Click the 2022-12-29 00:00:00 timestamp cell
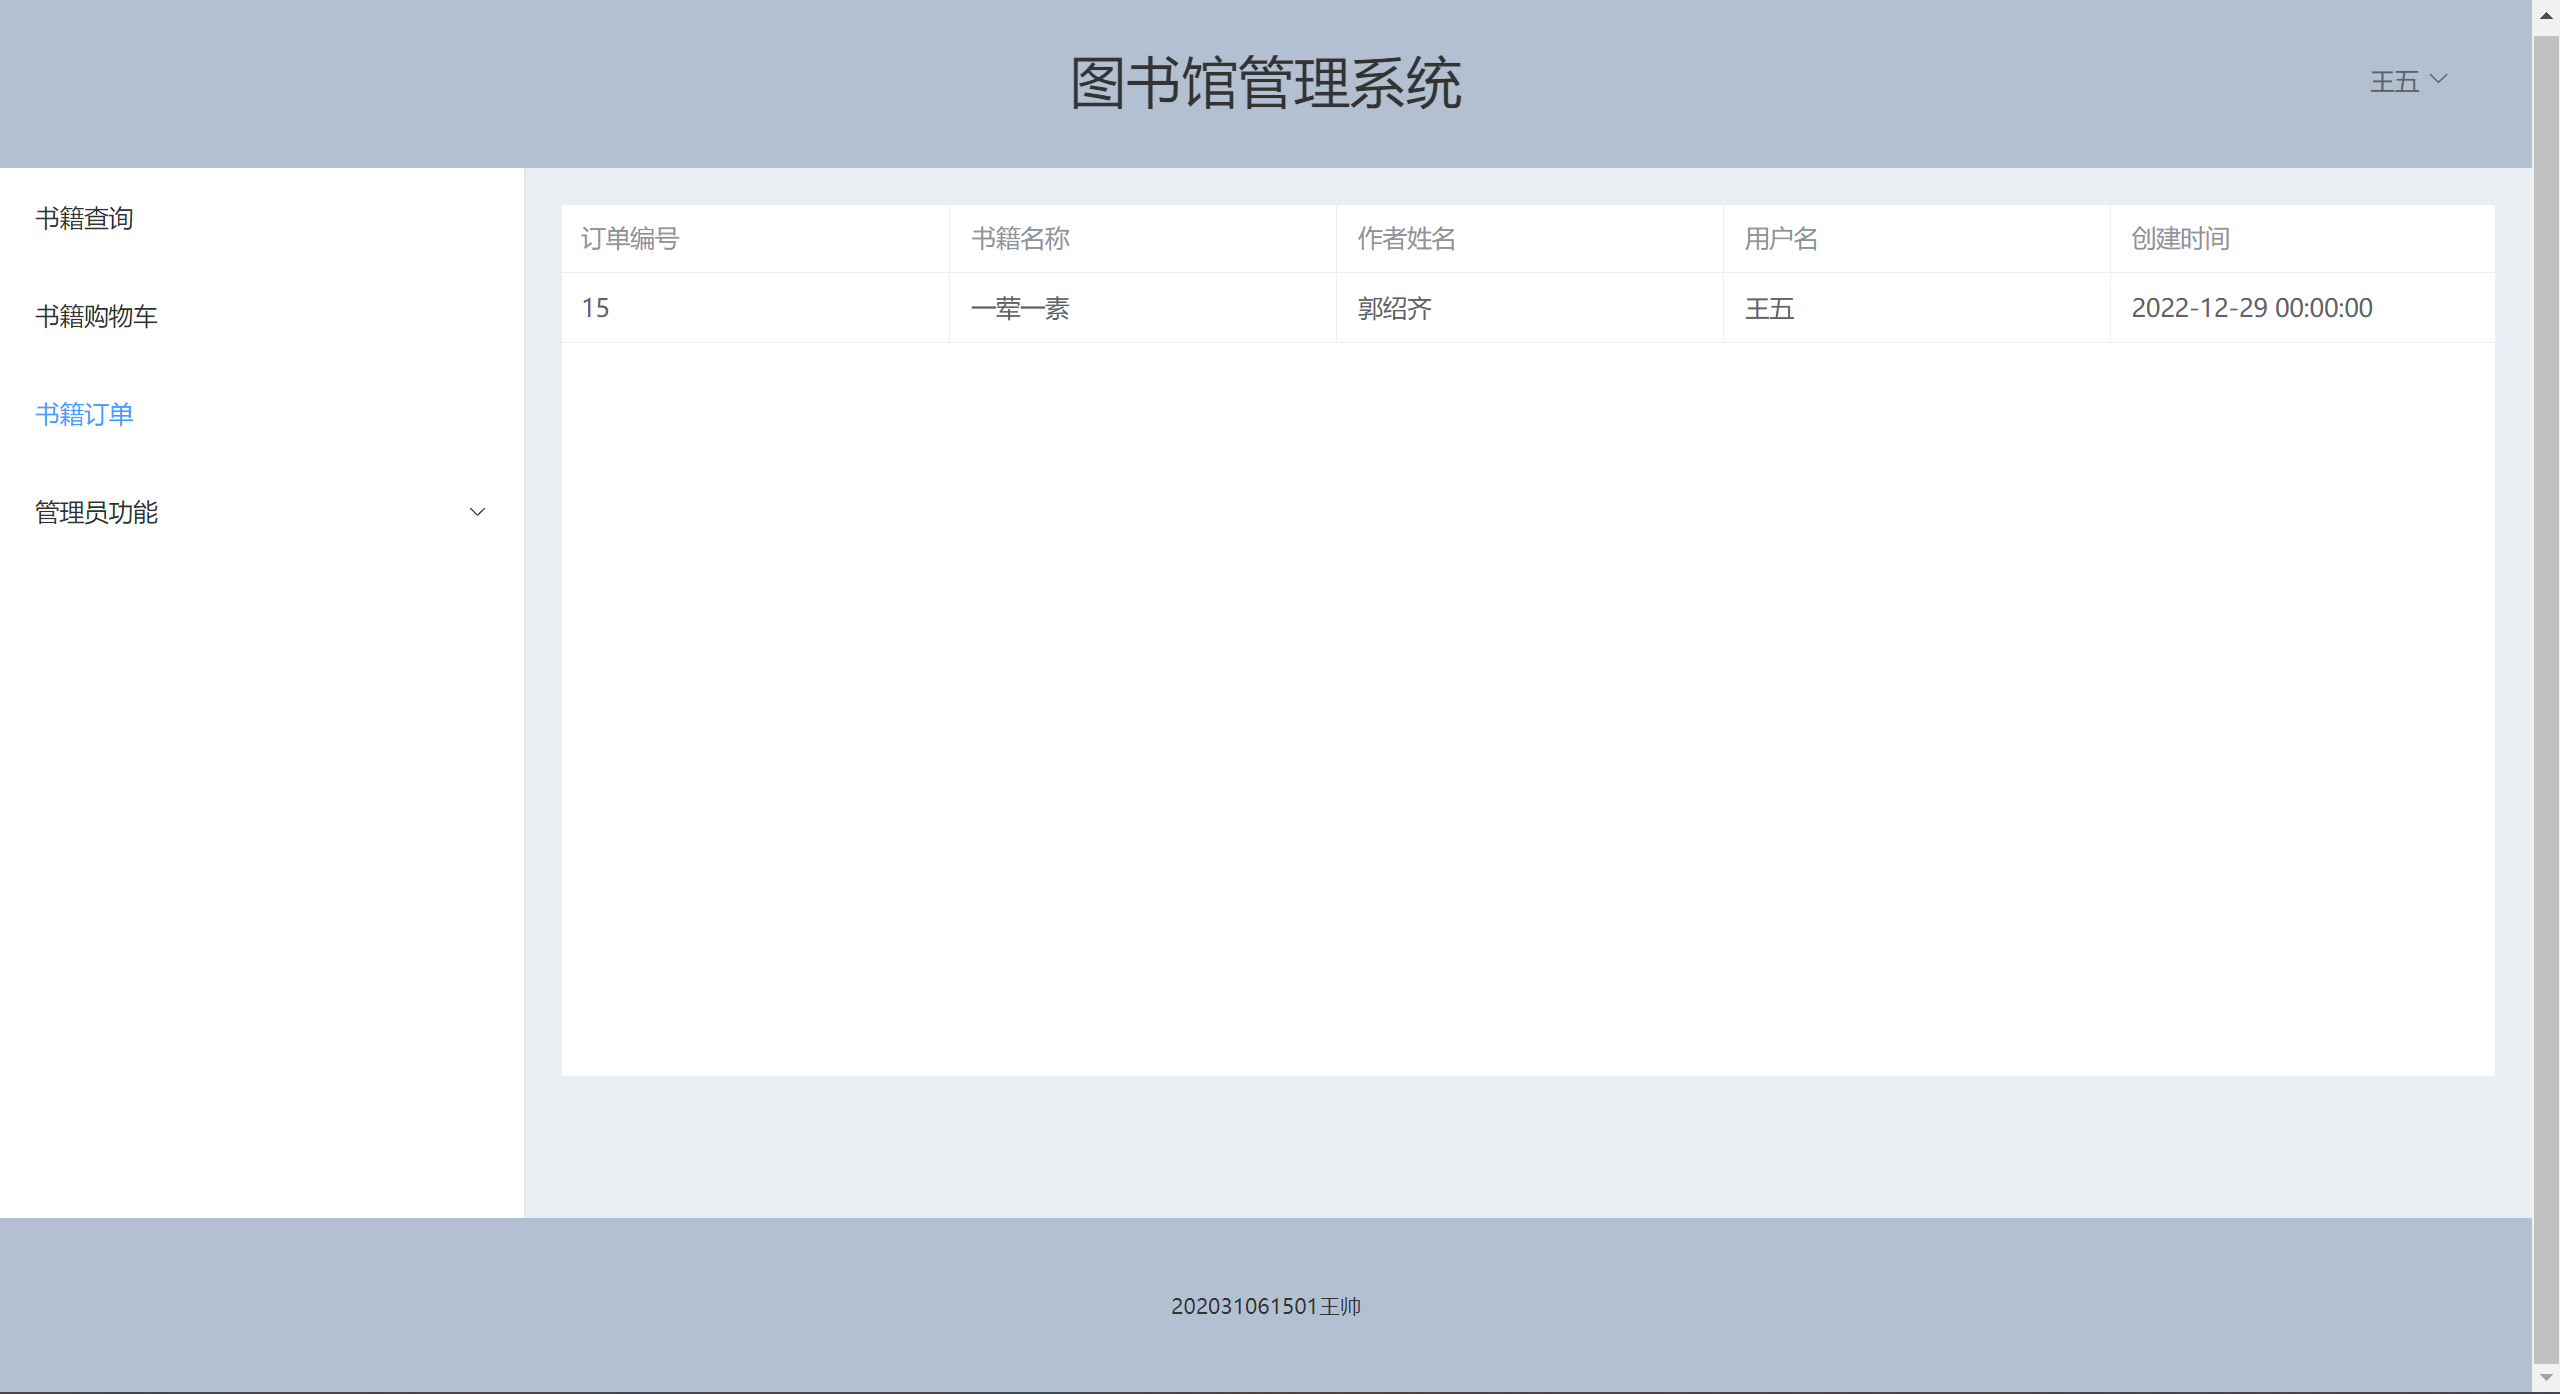 click(x=2252, y=308)
